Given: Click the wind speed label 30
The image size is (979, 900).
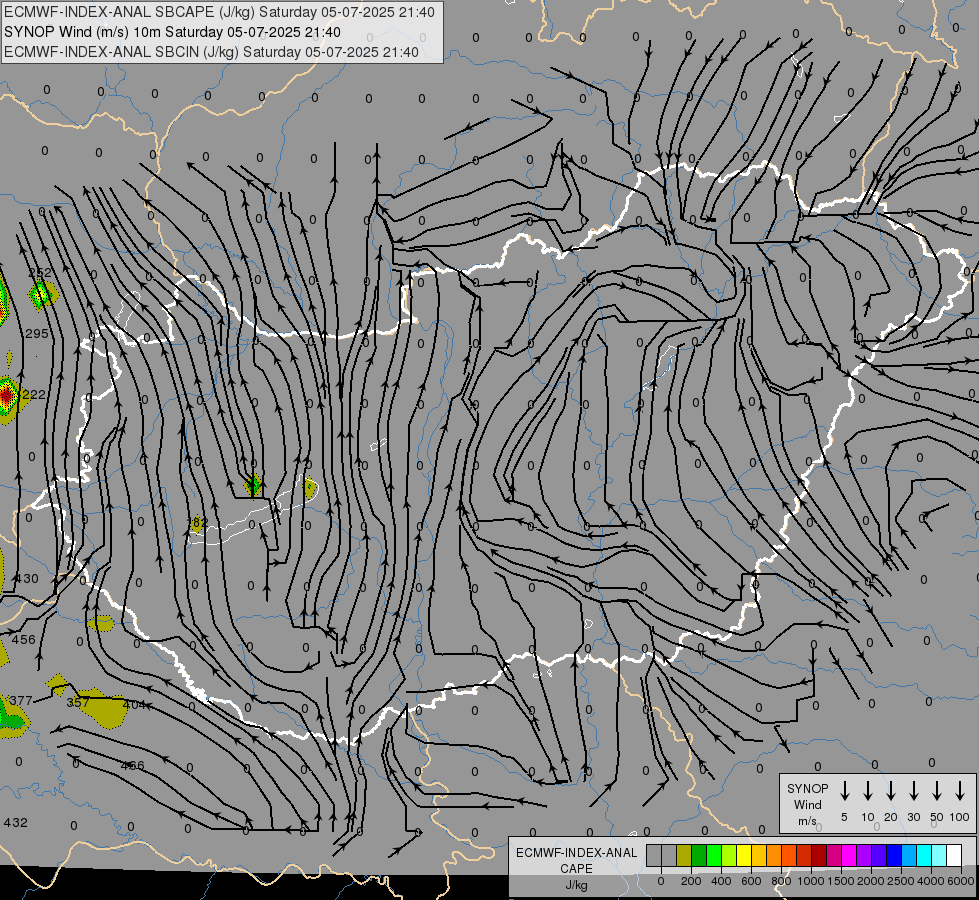Looking at the screenshot, I should [913, 817].
